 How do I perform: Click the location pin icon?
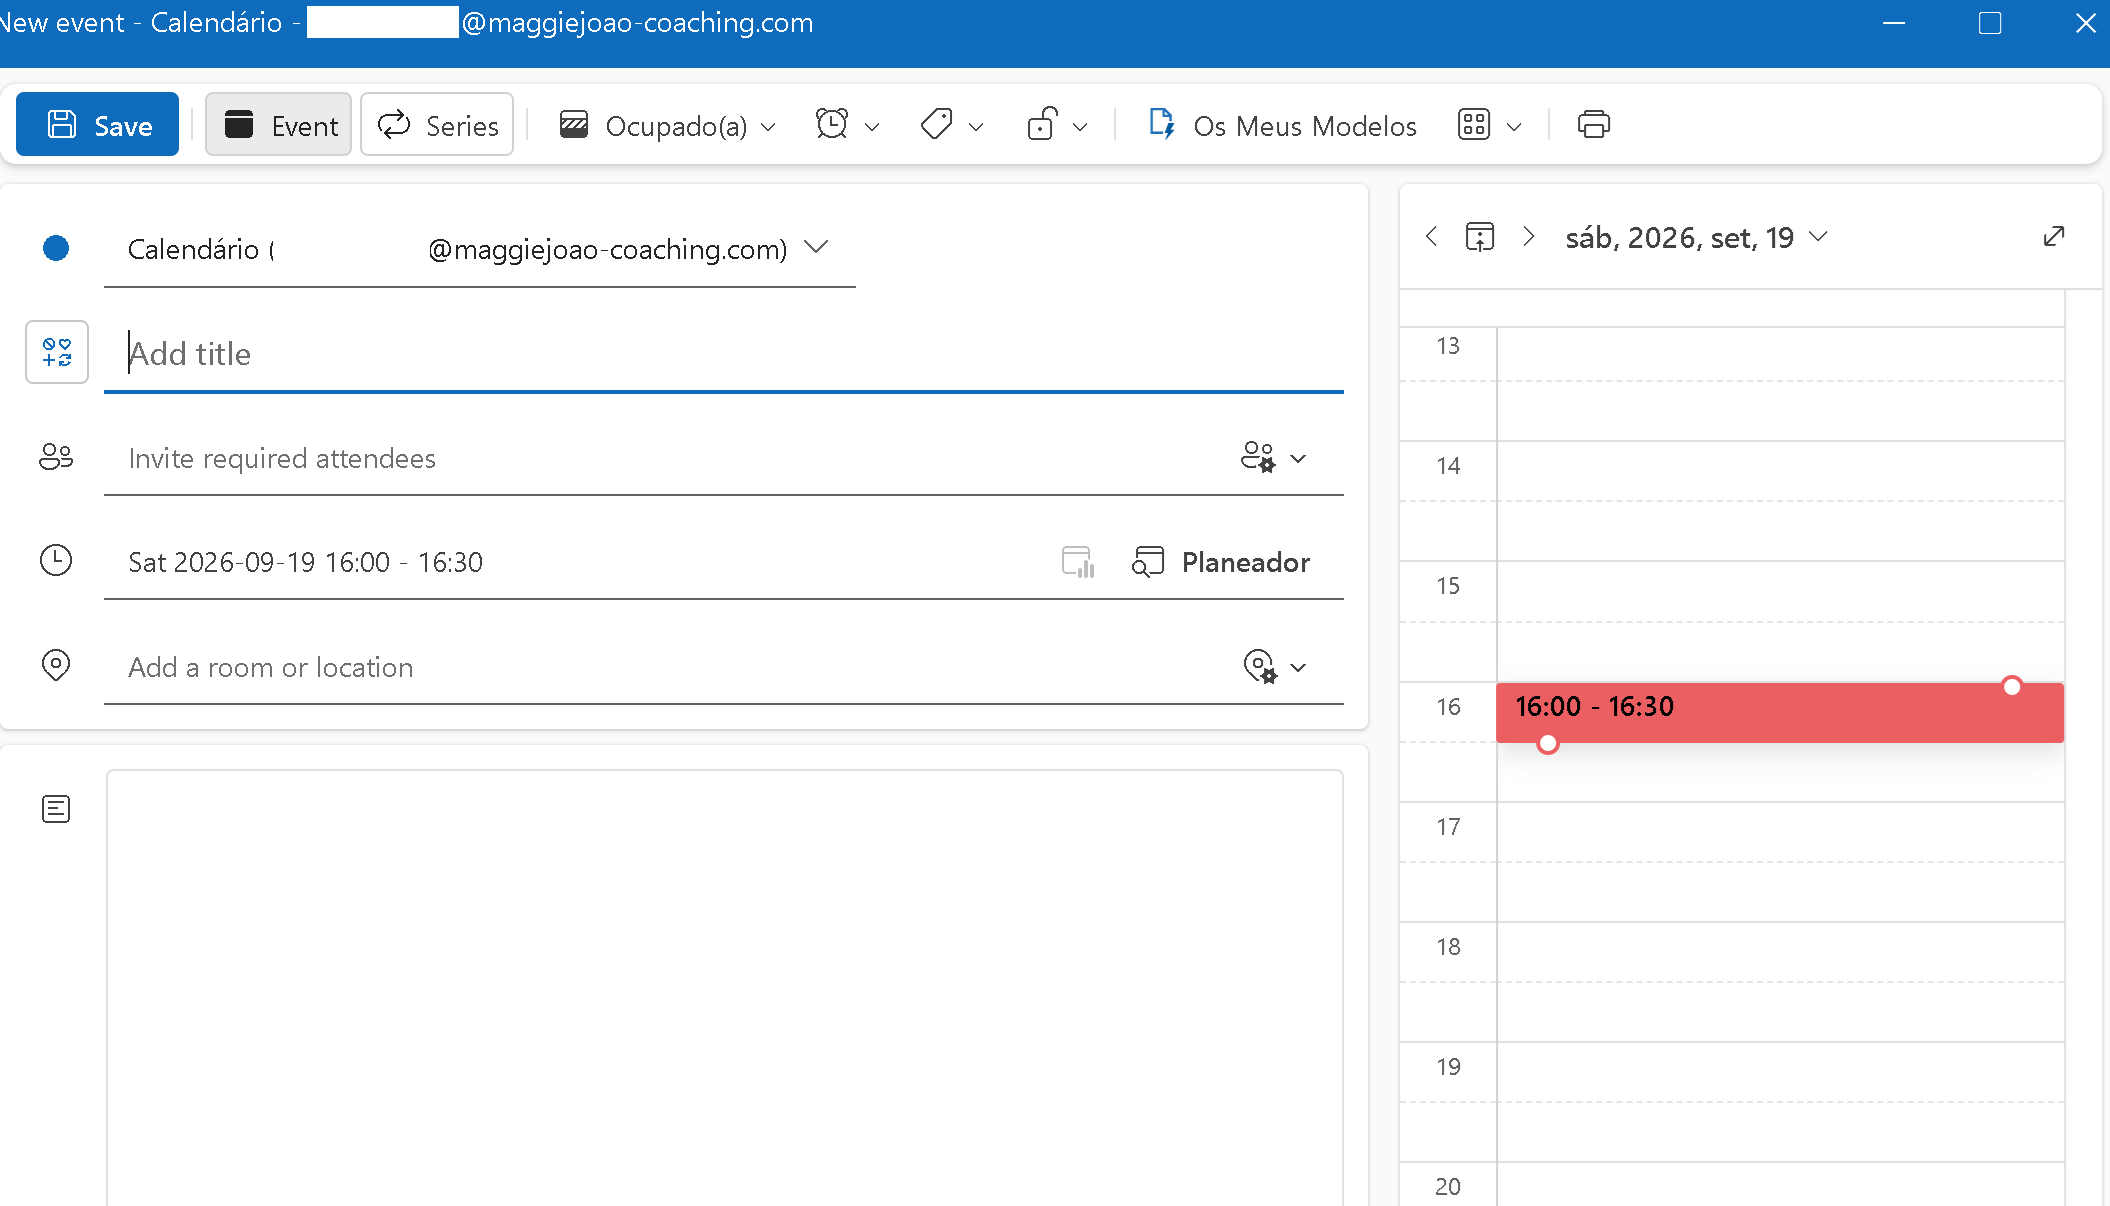(x=56, y=665)
